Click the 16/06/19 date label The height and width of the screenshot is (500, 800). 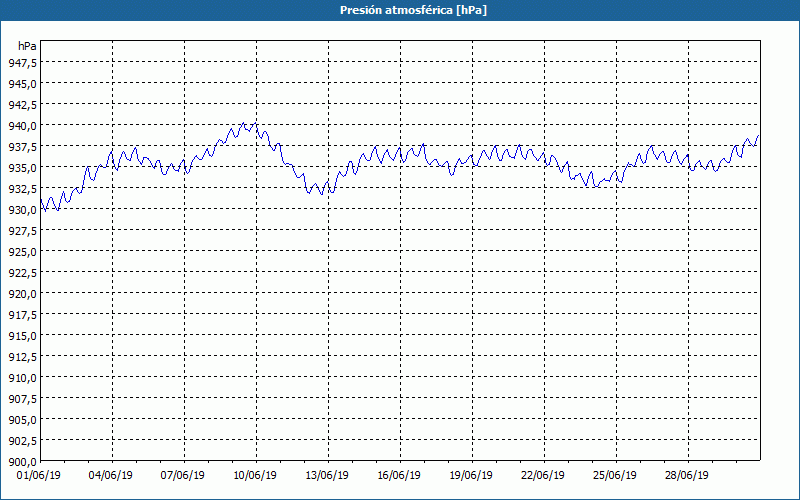pyautogui.click(x=399, y=475)
